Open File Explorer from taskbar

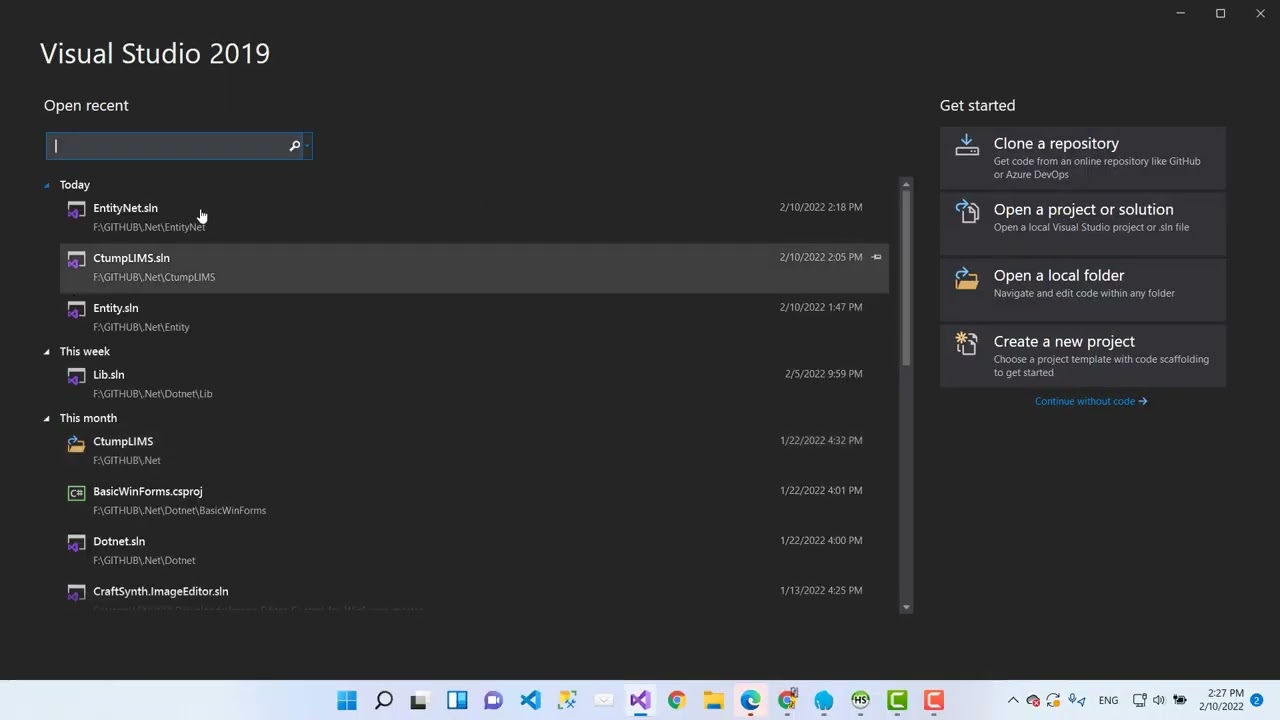[713, 700]
